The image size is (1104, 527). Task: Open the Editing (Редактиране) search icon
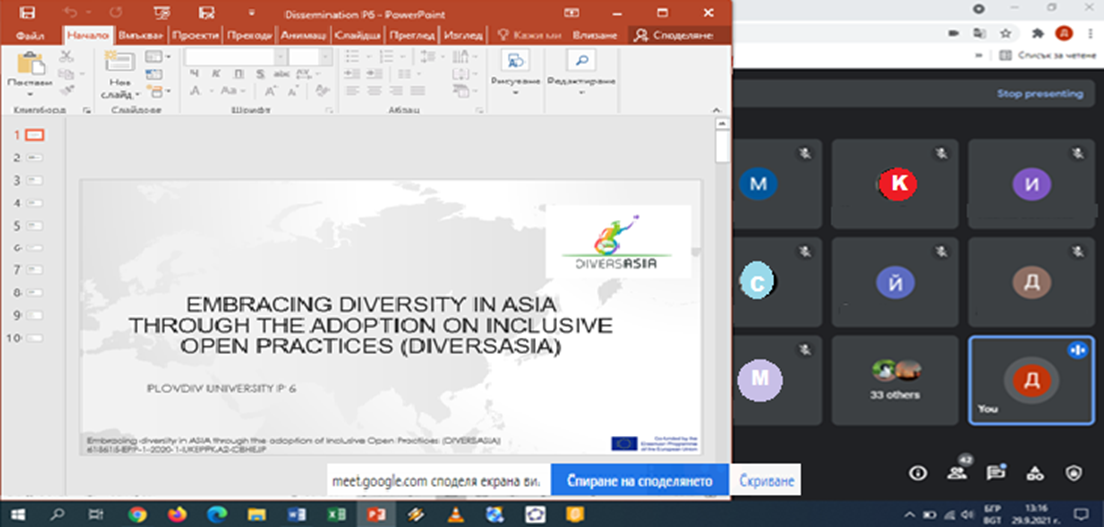(582, 62)
